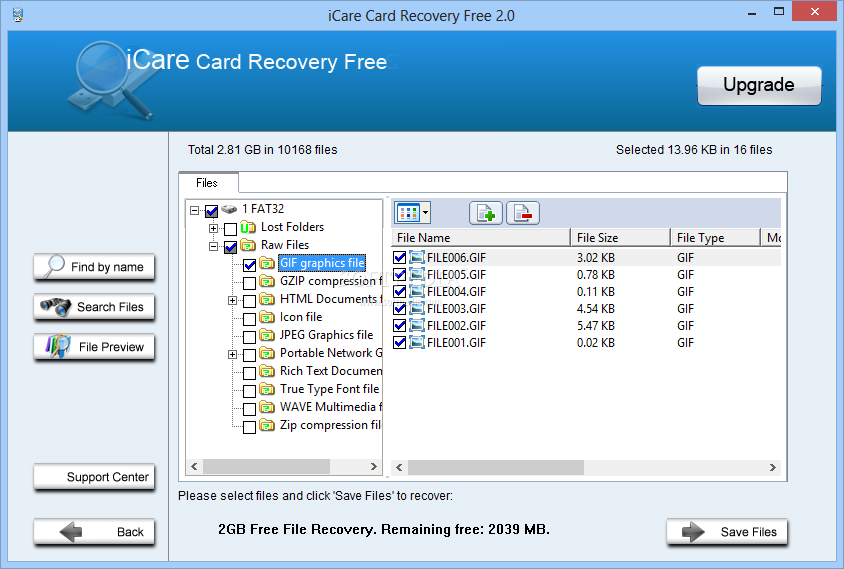Click the GIF graphics file folder icon

pos(266,263)
